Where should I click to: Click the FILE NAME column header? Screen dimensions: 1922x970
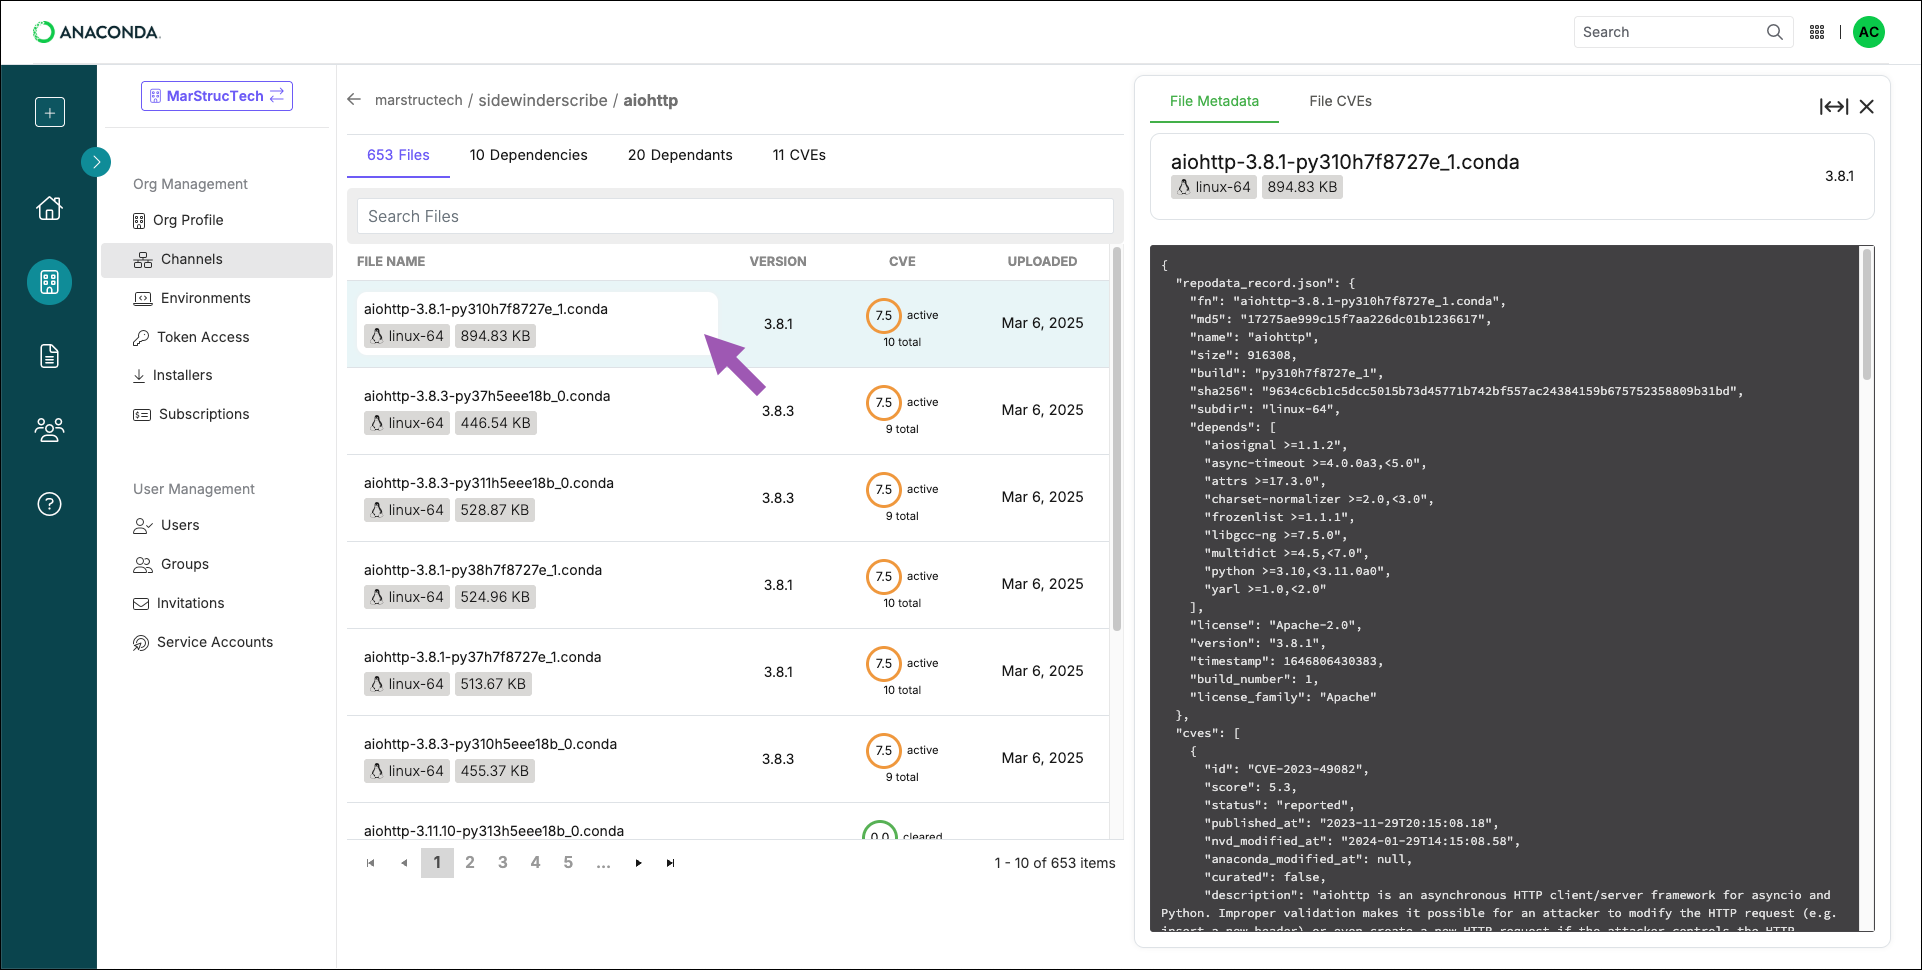(391, 261)
